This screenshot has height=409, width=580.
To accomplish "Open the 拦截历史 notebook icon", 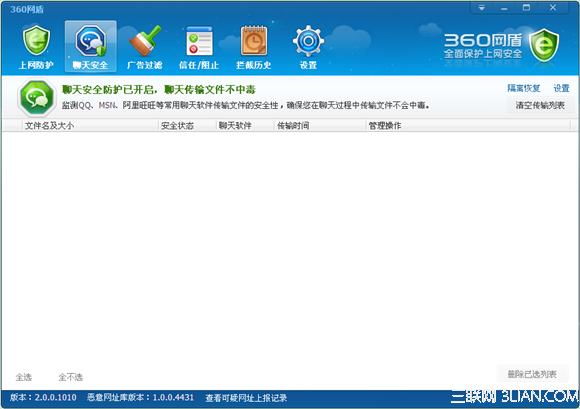I will click(x=254, y=40).
